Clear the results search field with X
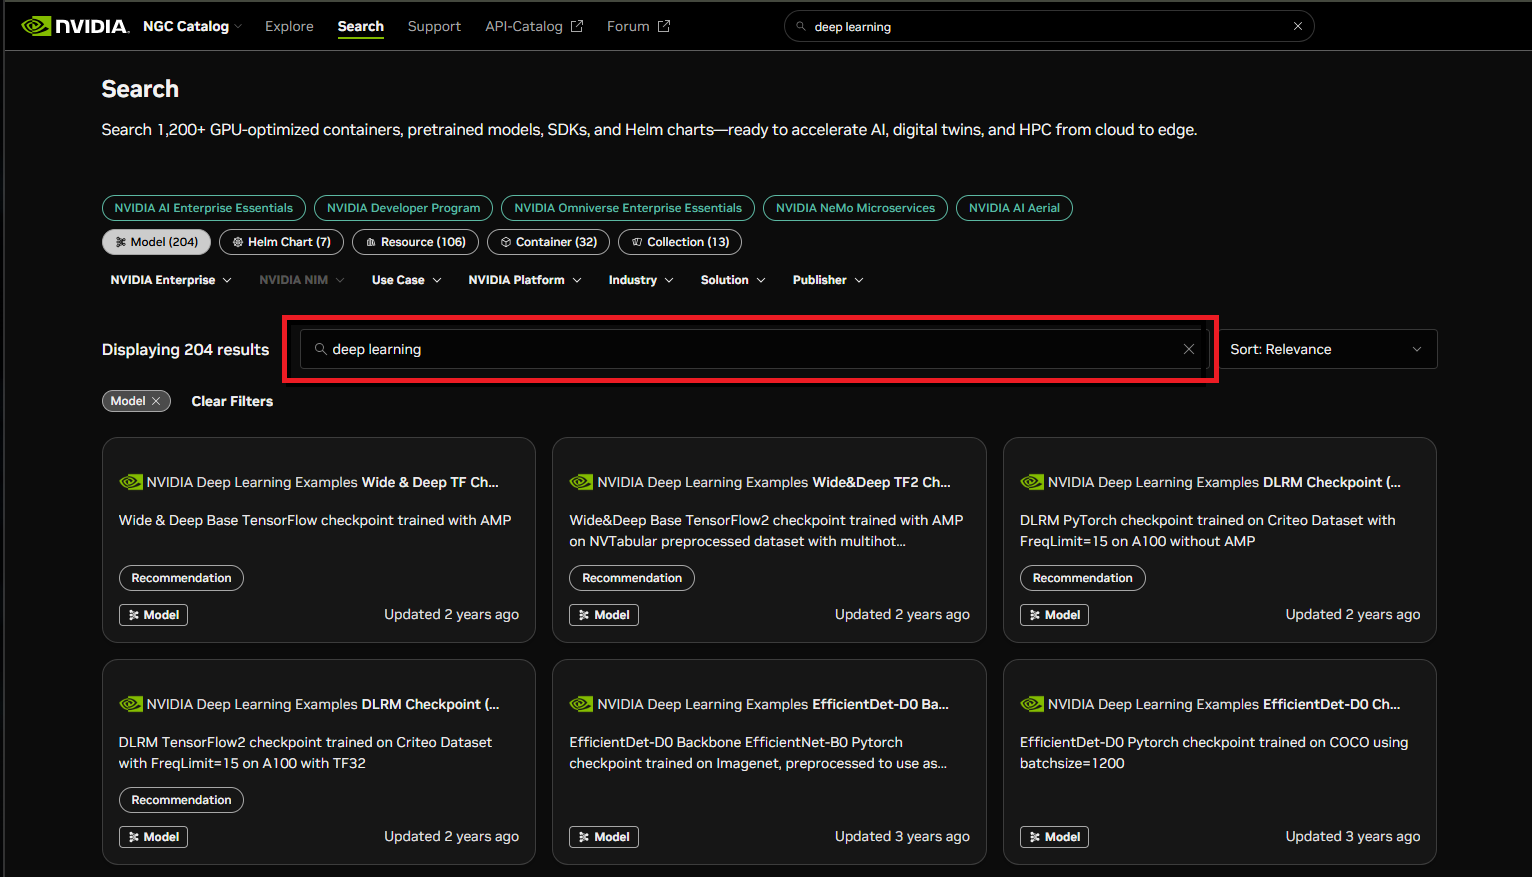This screenshot has height=877, width=1532. (x=1189, y=349)
